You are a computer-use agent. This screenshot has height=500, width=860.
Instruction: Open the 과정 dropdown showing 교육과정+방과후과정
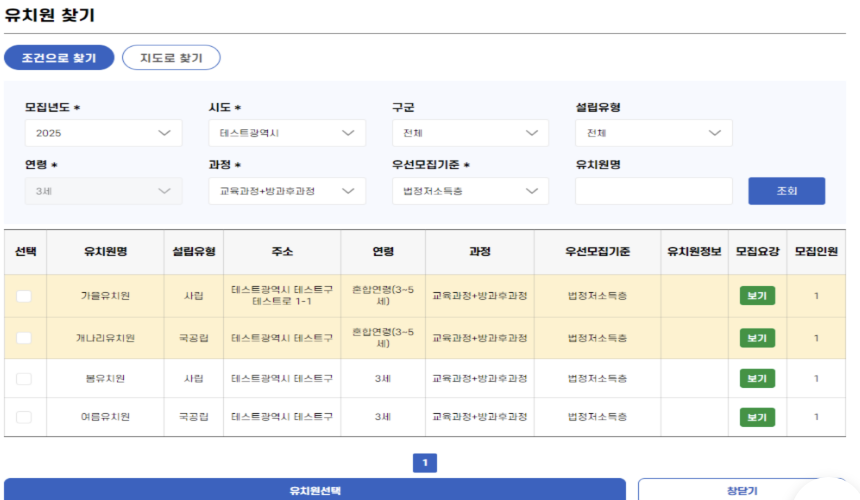(287, 191)
